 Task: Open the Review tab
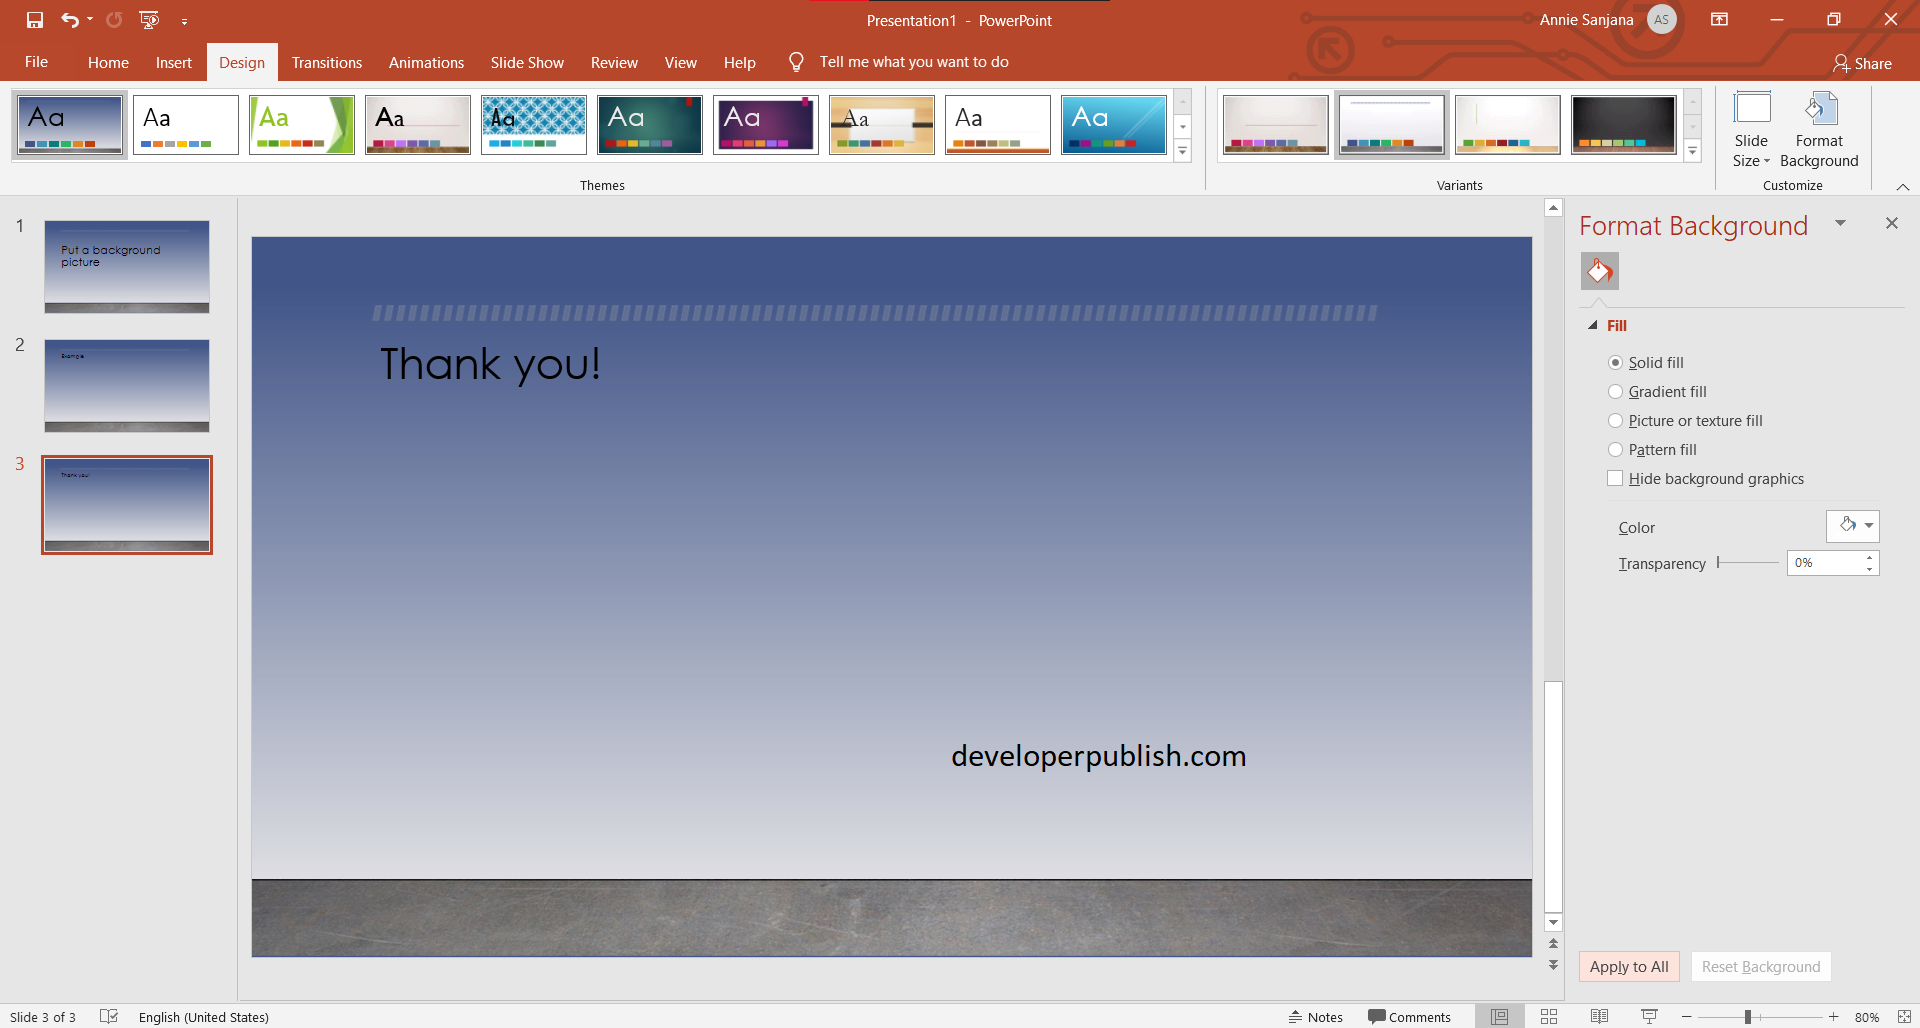613,61
